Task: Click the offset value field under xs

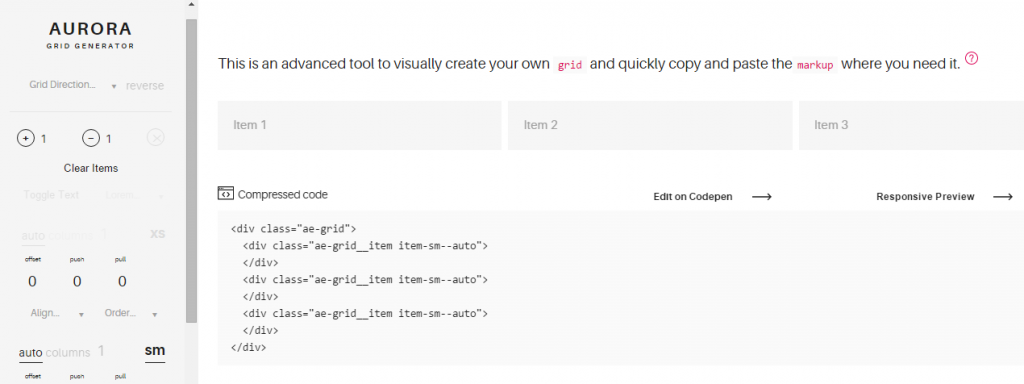Action: click(32, 281)
